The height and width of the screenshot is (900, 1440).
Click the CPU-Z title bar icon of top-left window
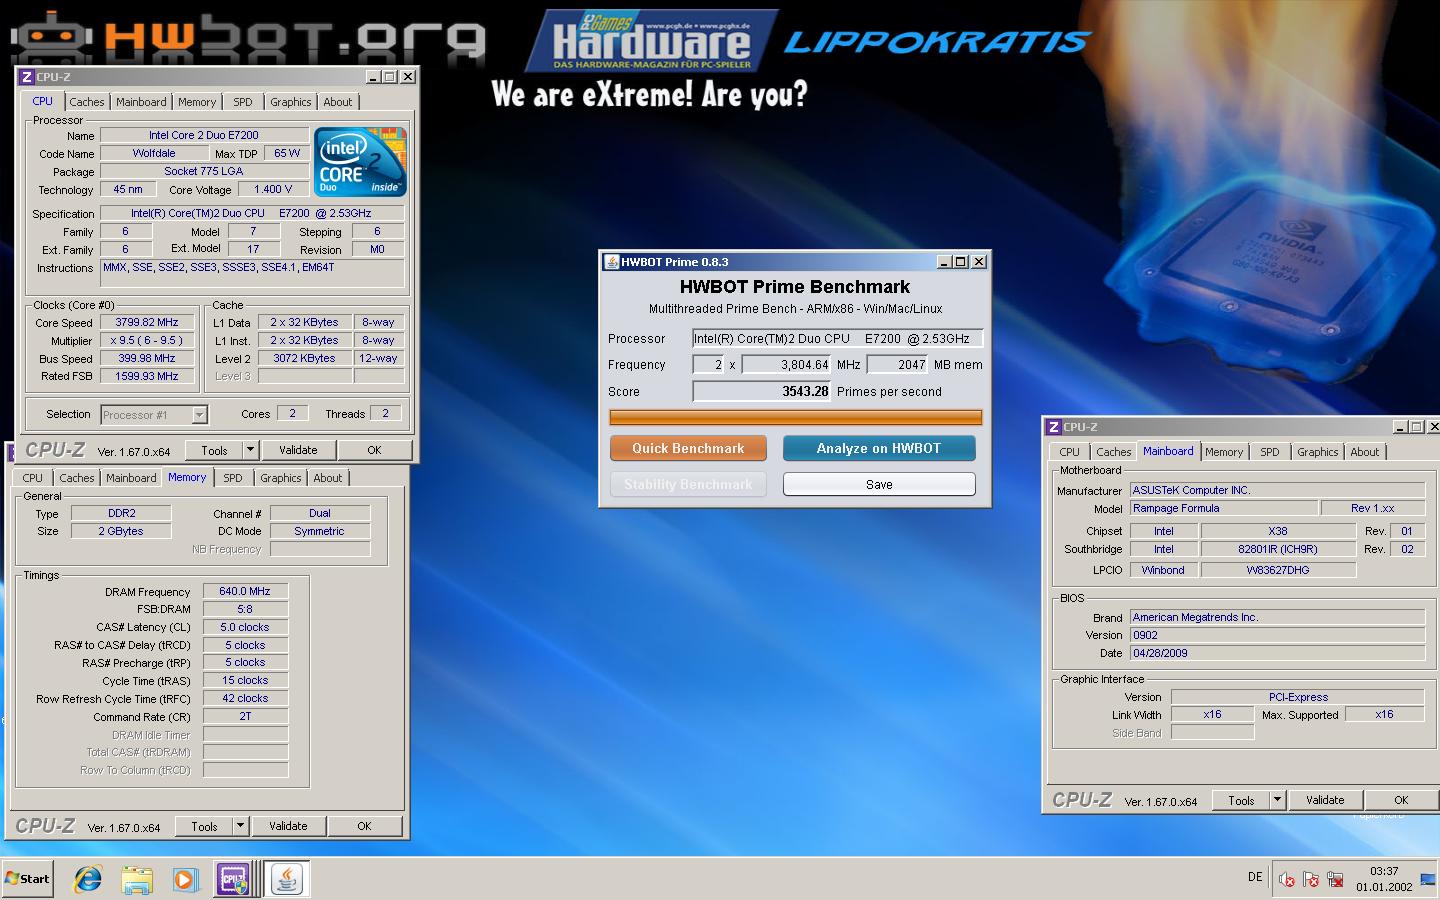point(27,77)
